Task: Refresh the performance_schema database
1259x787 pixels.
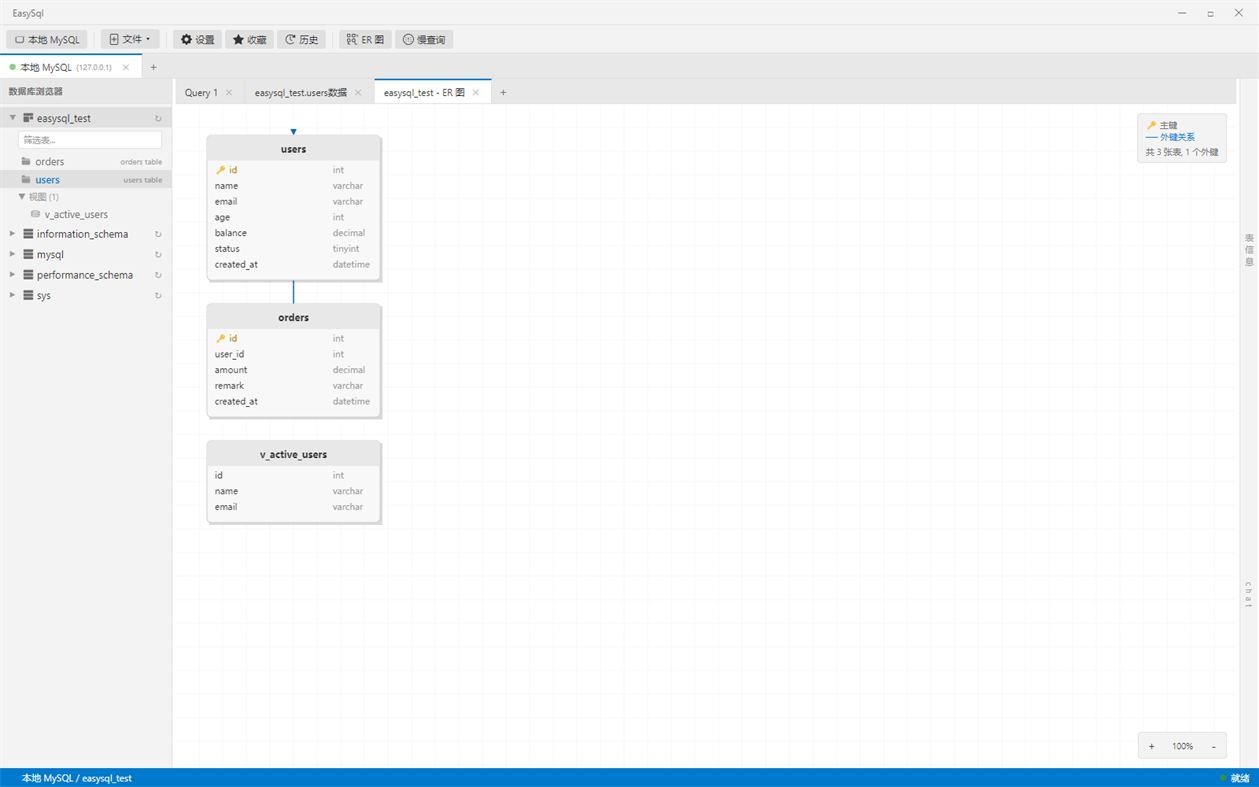Action: click(158, 275)
